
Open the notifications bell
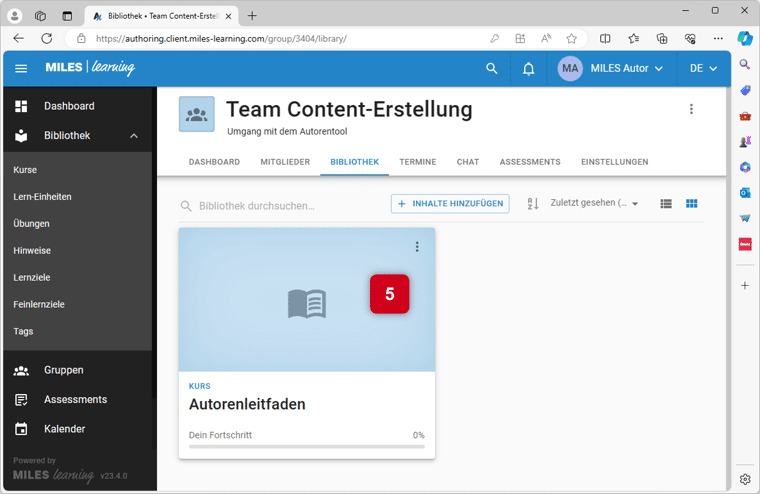(529, 69)
